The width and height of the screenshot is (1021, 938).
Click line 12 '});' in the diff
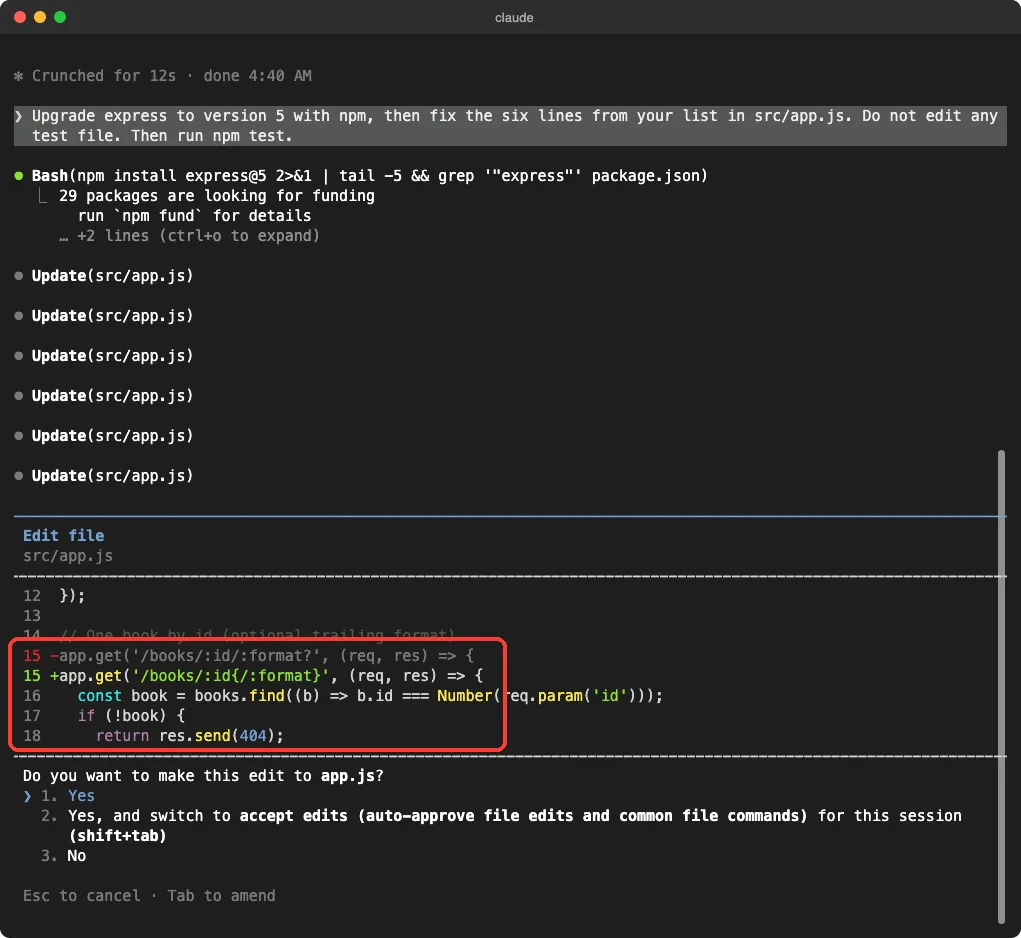coord(54,596)
